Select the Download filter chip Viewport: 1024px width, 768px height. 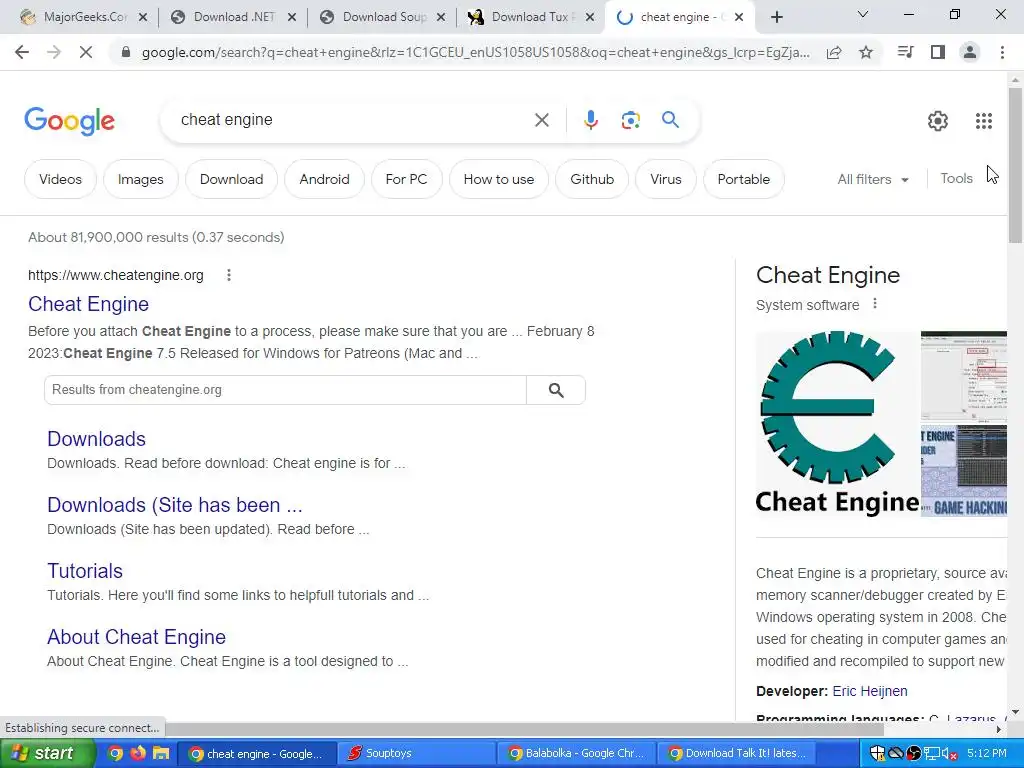[231, 179]
